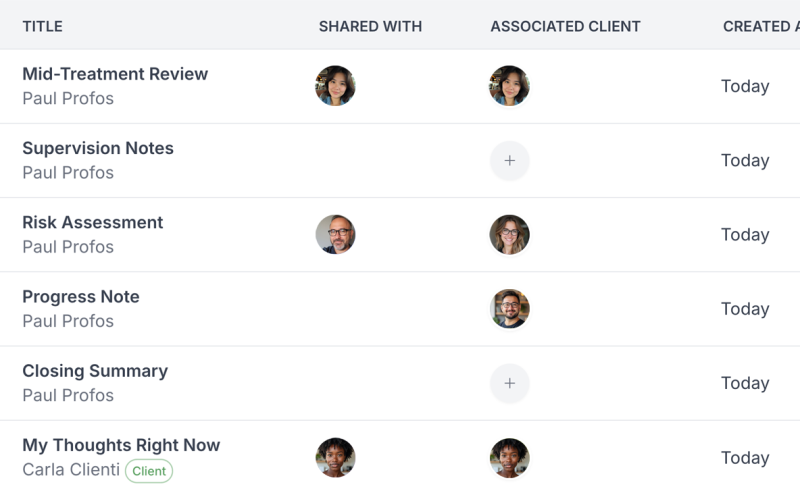
Task: Open the Closing Summary note
Action: tap(95, 371)
